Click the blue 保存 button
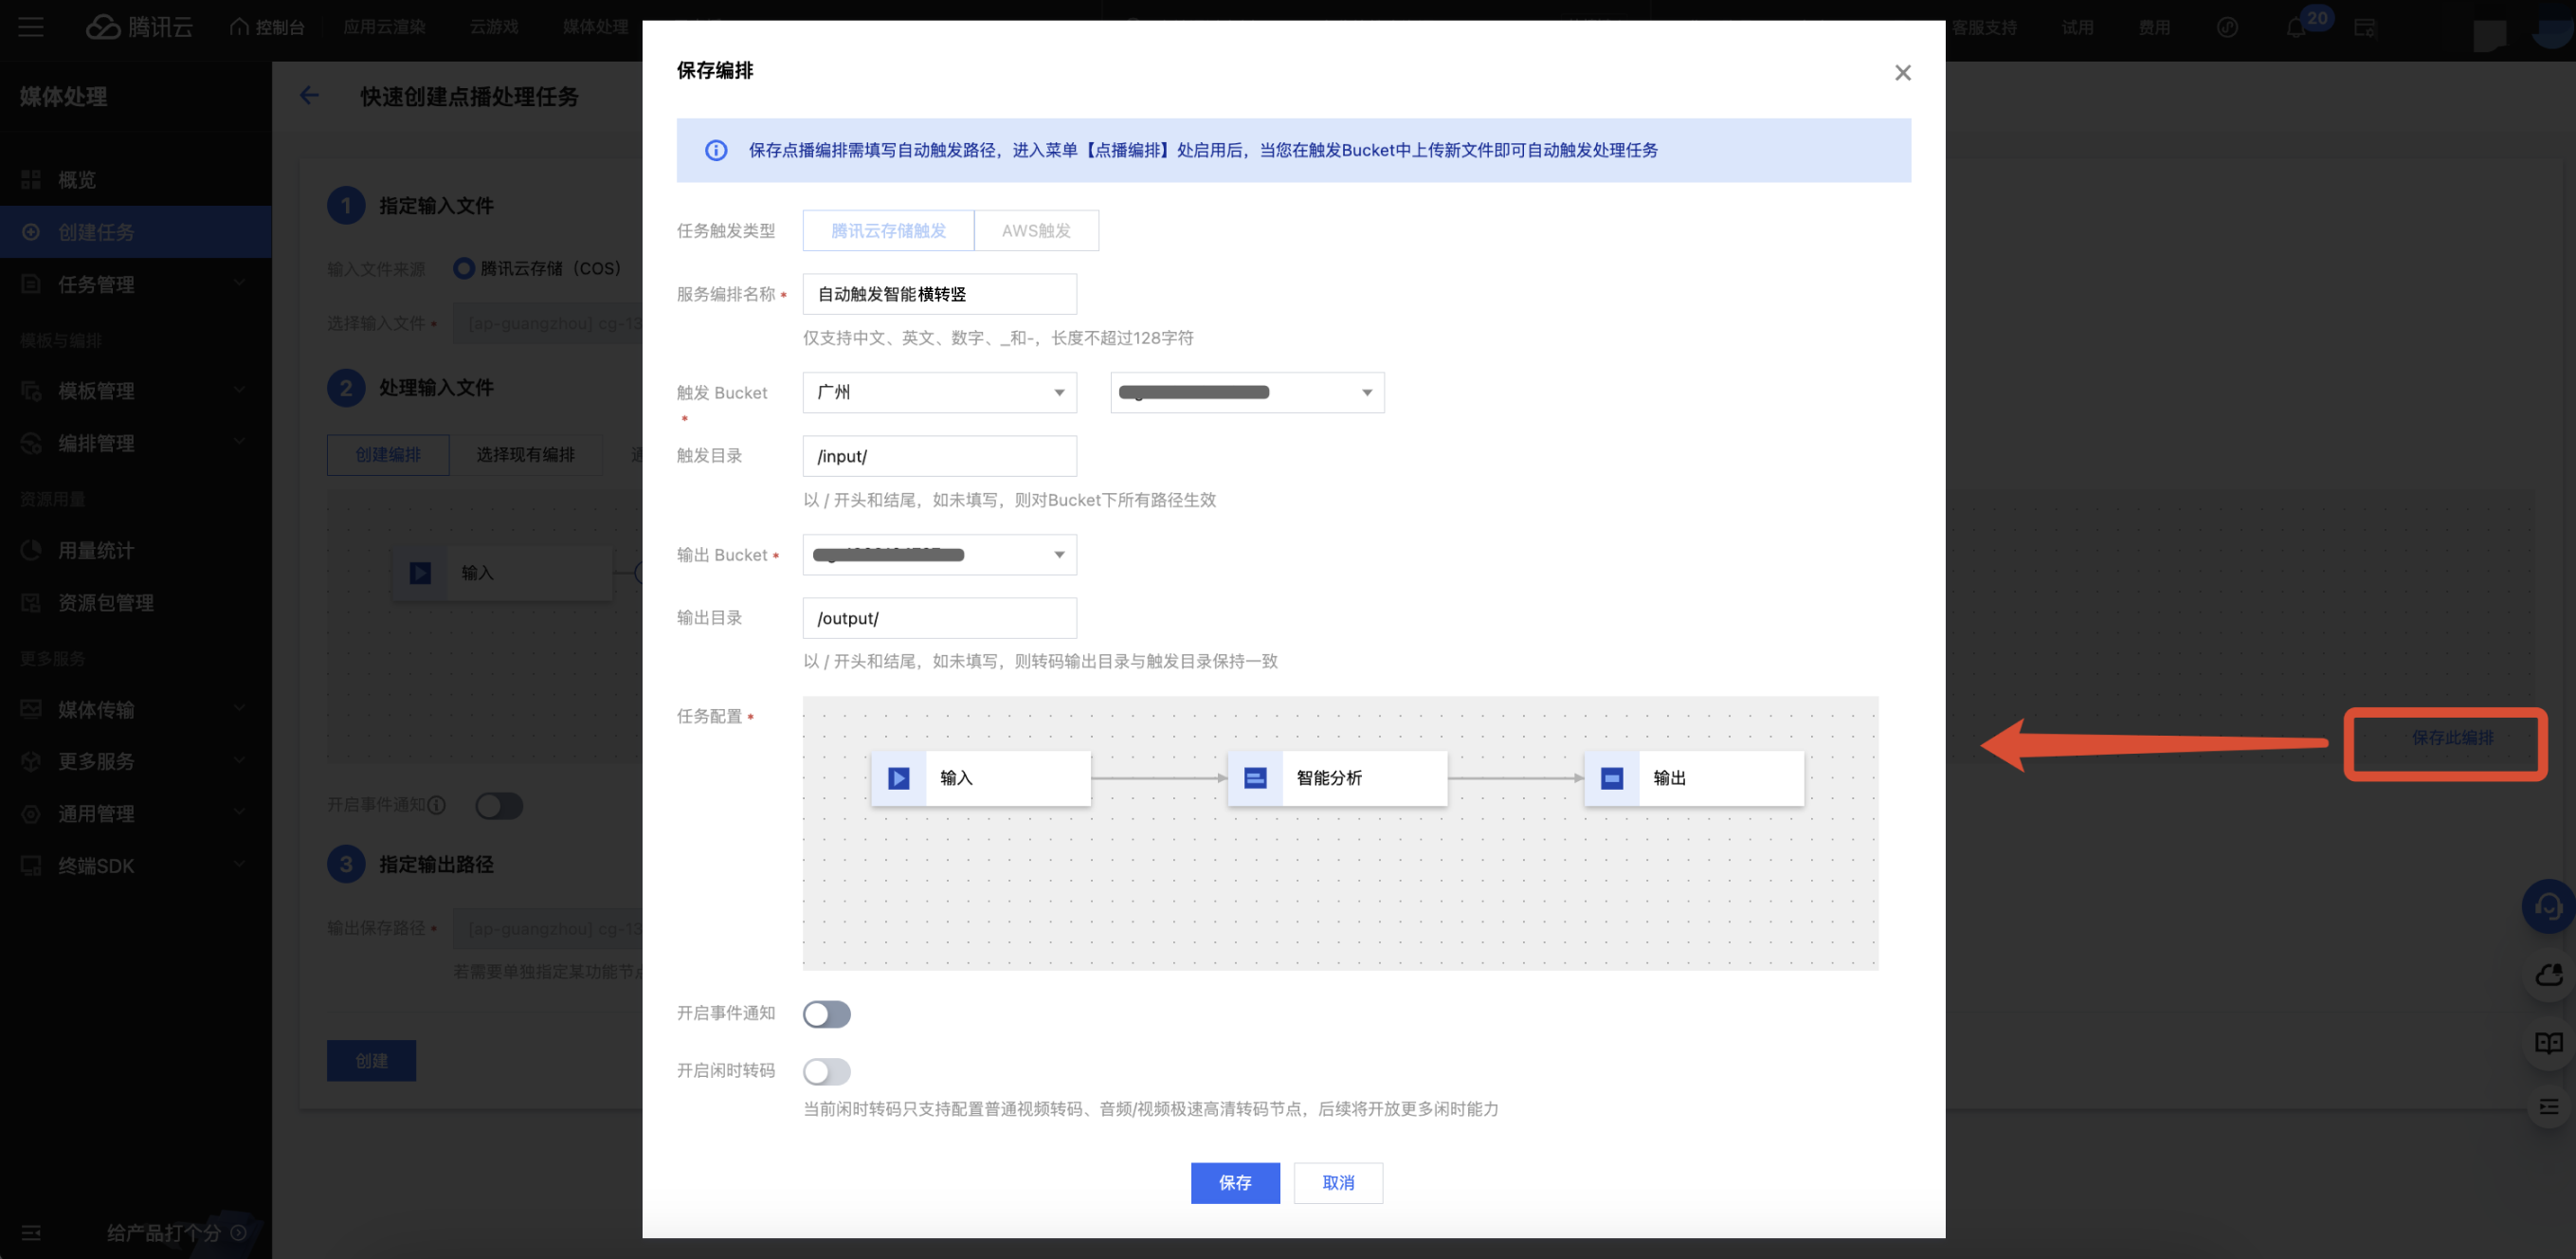Image resolution: width=2576 pixels, height=1259 pixels. point(1234,1182)
